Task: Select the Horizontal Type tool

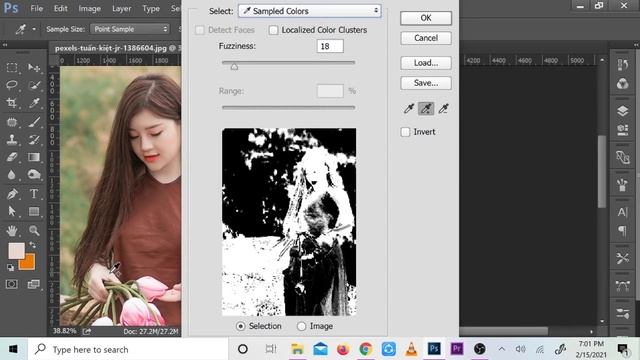Action: click(34, 193)
